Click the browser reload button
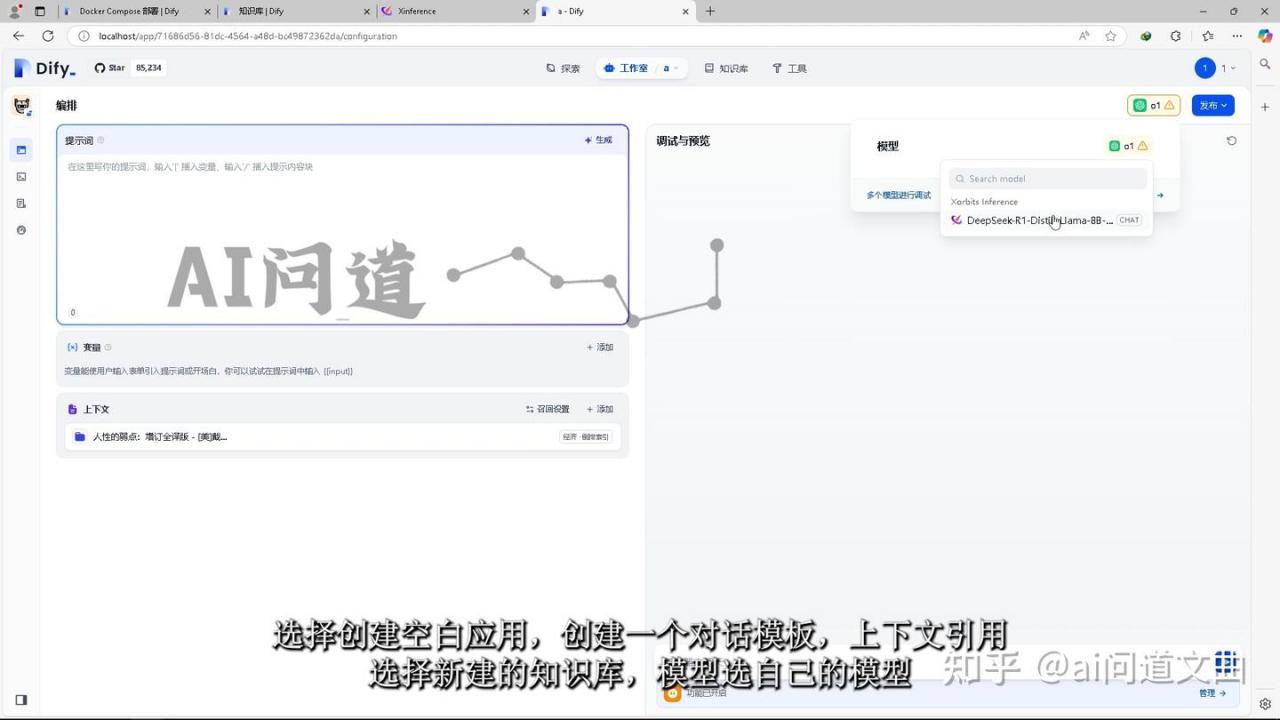The image size is (1280, 720). 47,36
